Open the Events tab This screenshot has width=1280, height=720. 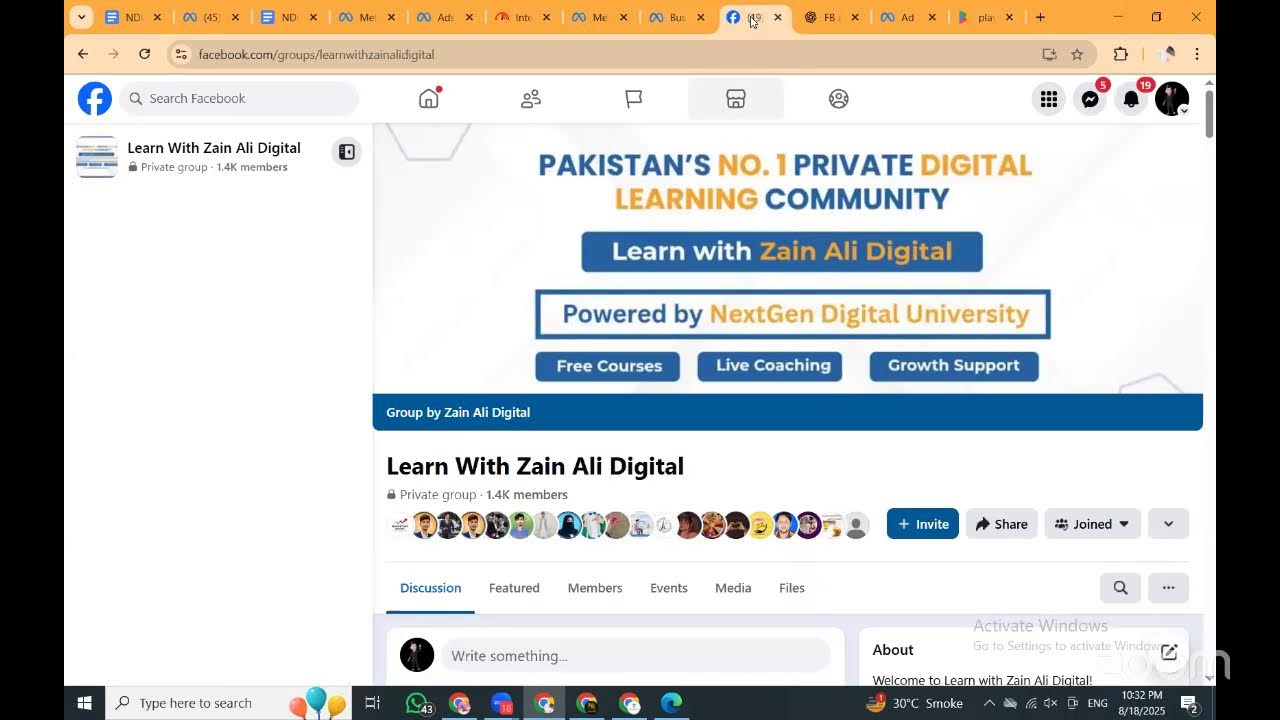pos(669,588)
